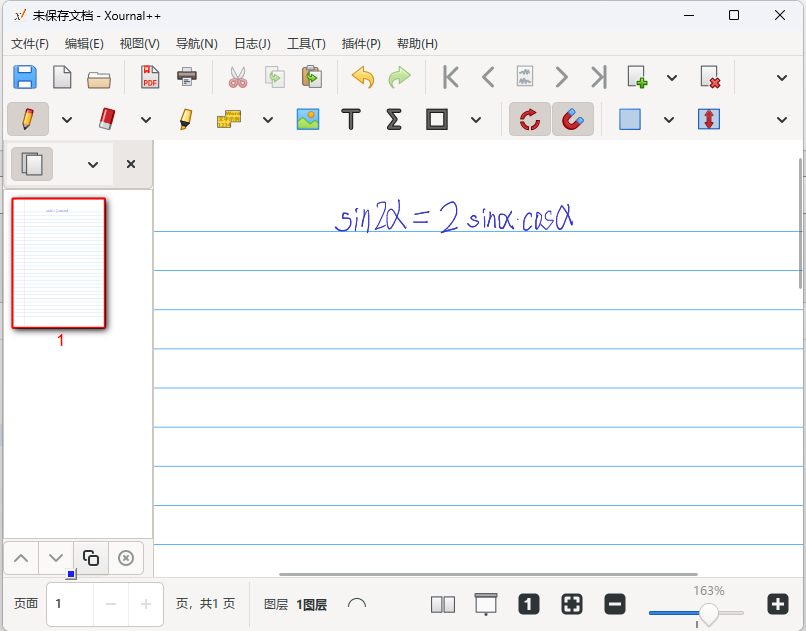
Task: Toggle the rotation snapping button
Action: pos(529,119)
